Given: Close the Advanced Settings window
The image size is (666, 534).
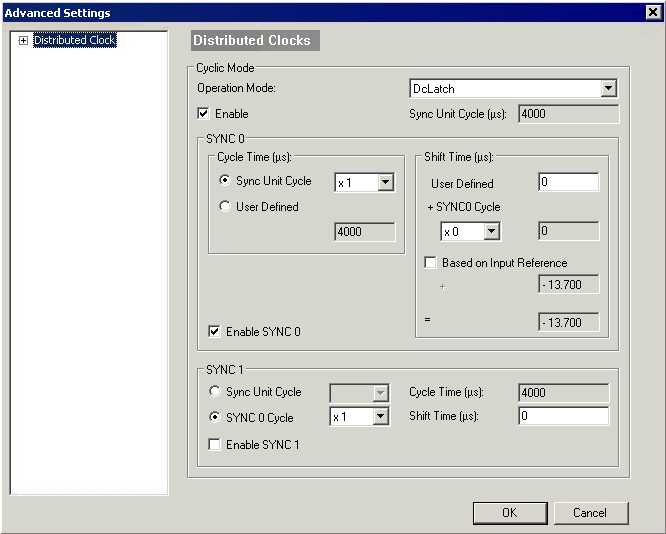Looking at the screenshot, I should [x=653, y=12].
